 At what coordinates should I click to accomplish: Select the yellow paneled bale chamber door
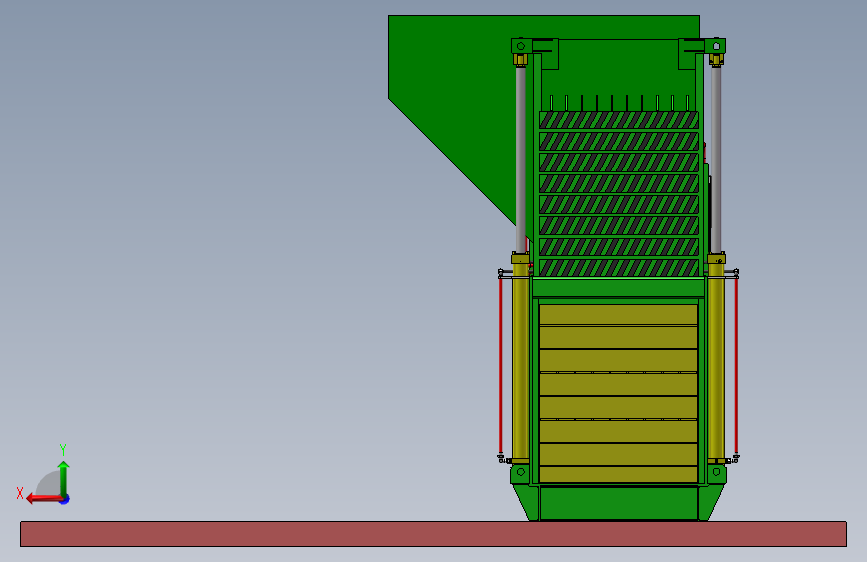(618, 393)
